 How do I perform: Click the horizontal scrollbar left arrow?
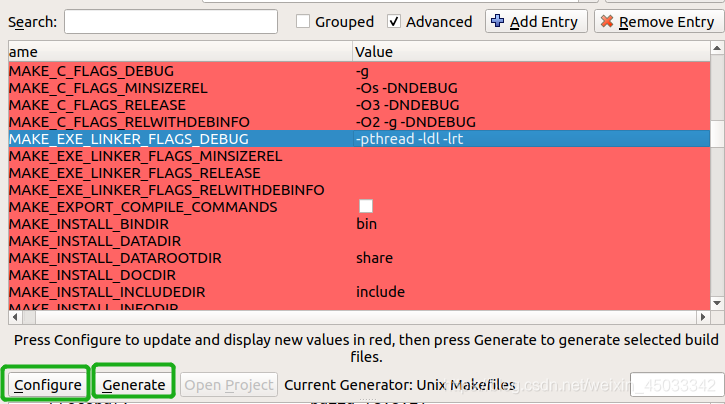pyautogui.click(x=15, y=317)
